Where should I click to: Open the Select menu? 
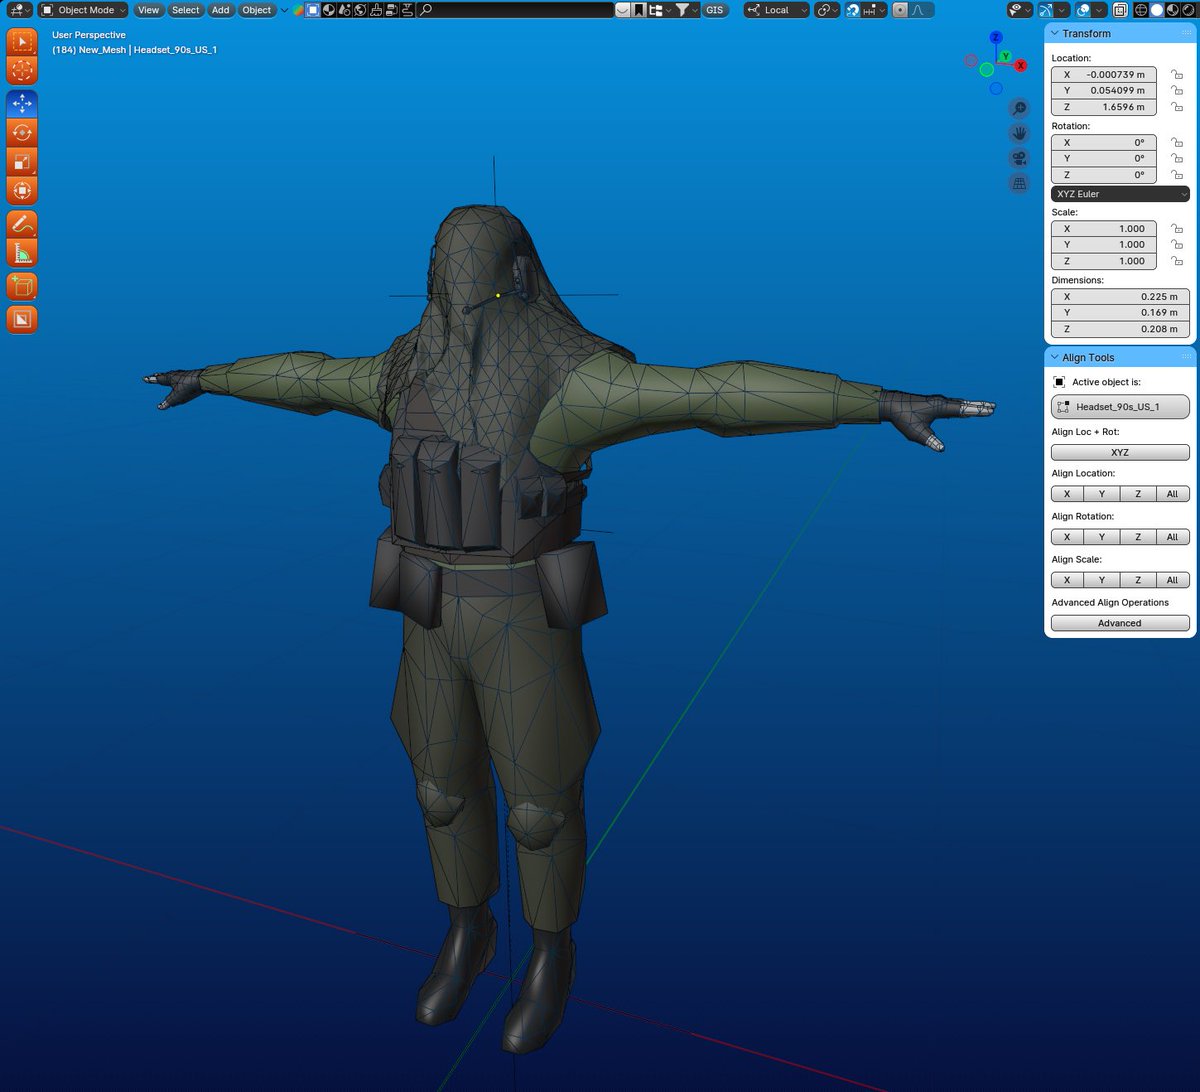point(185,10)
